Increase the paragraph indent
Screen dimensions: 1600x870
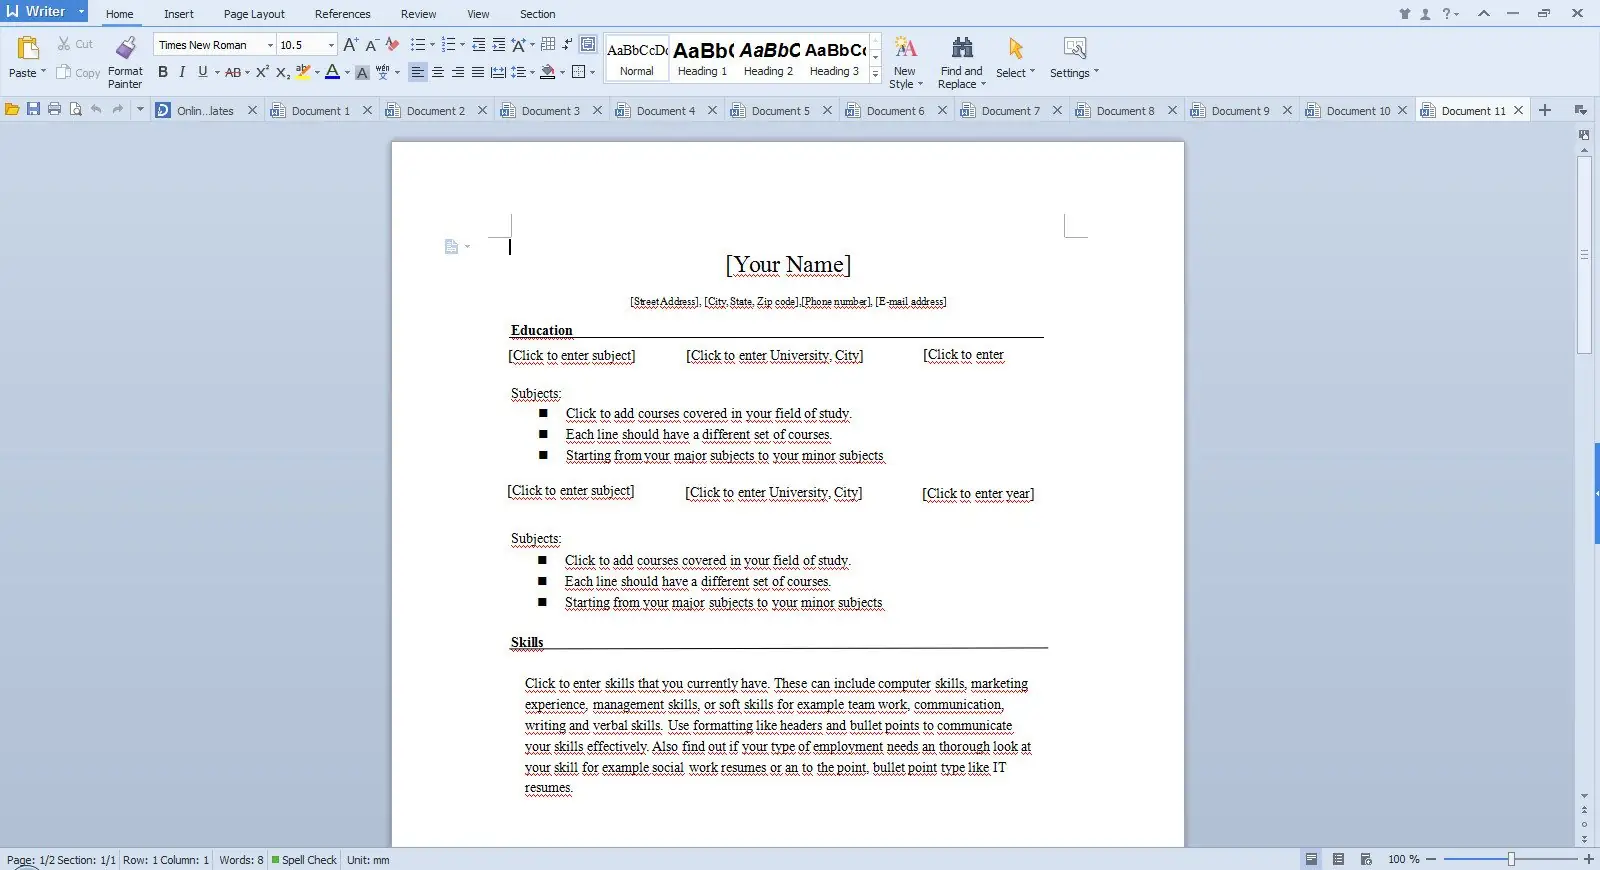click(x=499, y=45)
